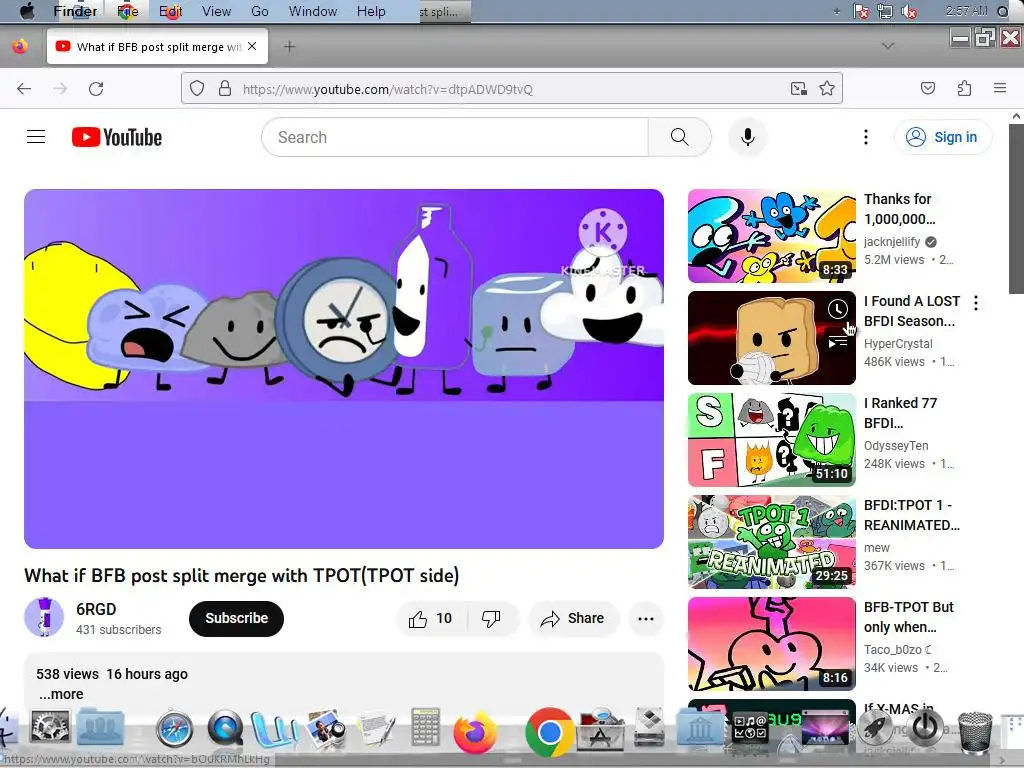
Task: Open Google Chrome from the dock
Action: tap(550, 732)
